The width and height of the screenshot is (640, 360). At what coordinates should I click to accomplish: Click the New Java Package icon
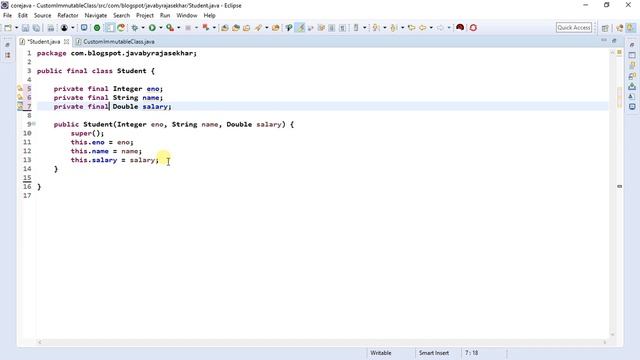coord(224,28)
